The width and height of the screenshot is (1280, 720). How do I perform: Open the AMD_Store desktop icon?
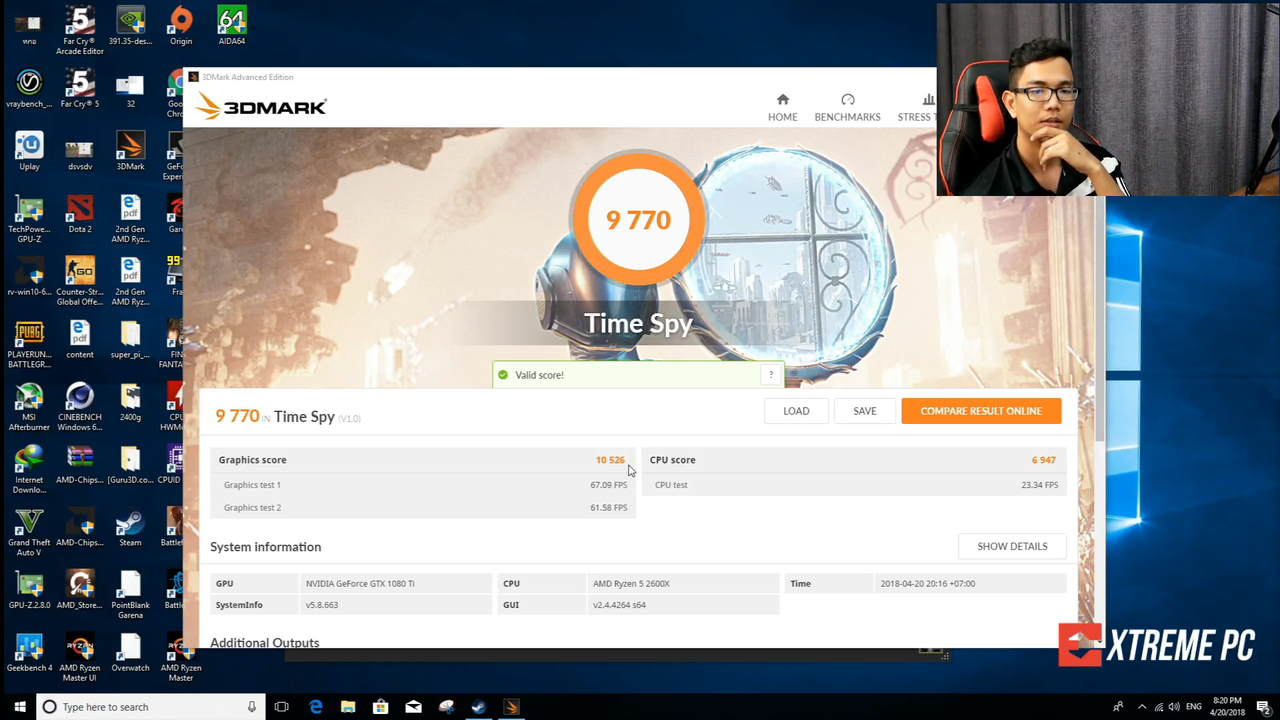click(x=80, y=590)
